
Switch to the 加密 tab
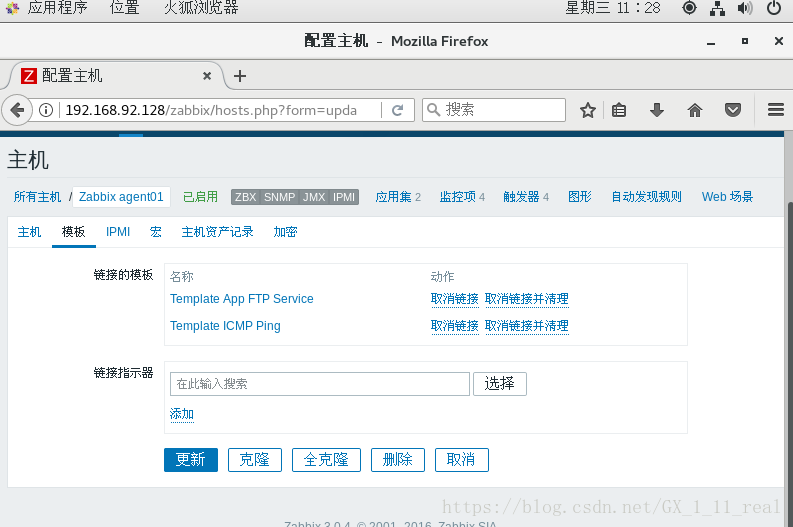tap(285, 232)
